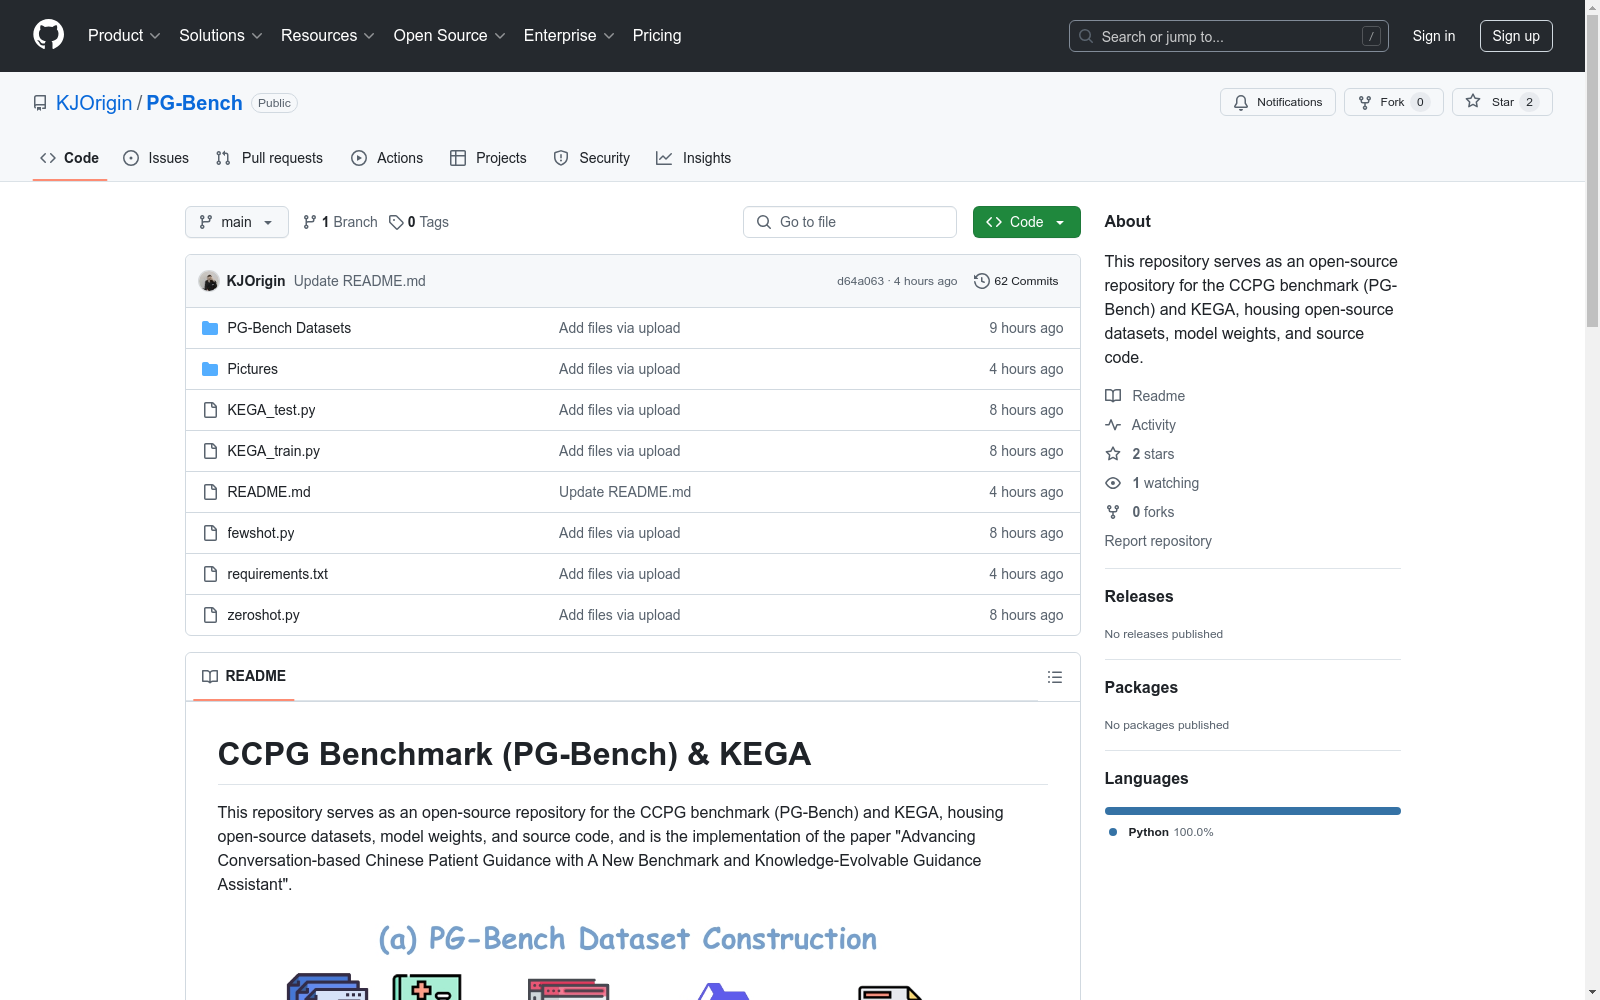Viewport: 1600px width, 1000px height.
Task: Click the Python 100.0% language link
Action: coord(1161,832)
